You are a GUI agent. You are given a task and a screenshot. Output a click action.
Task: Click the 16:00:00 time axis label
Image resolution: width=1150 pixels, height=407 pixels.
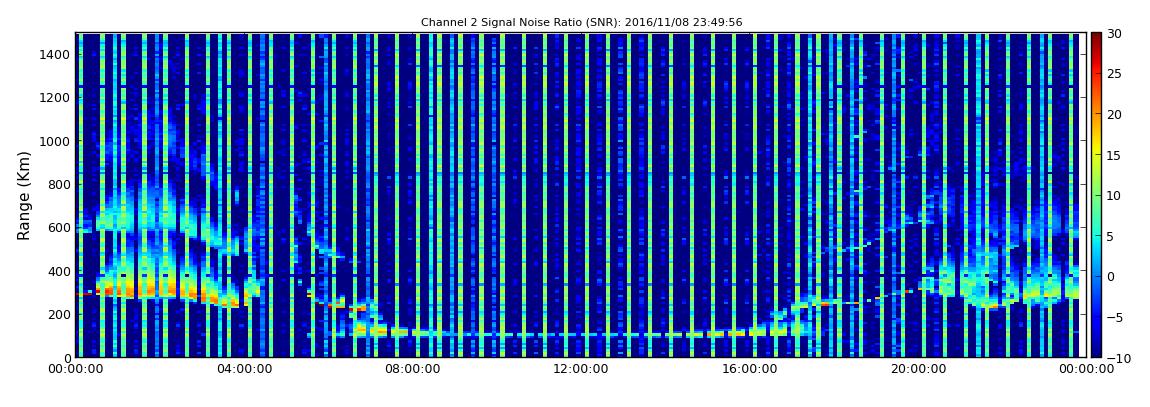tap(748, 370)
